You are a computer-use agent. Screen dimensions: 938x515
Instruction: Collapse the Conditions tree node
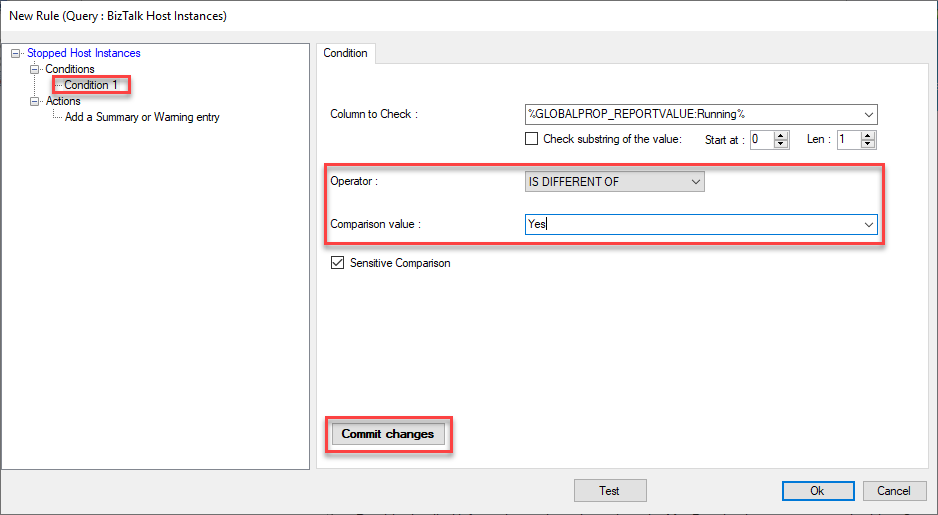tap(35, 69)
